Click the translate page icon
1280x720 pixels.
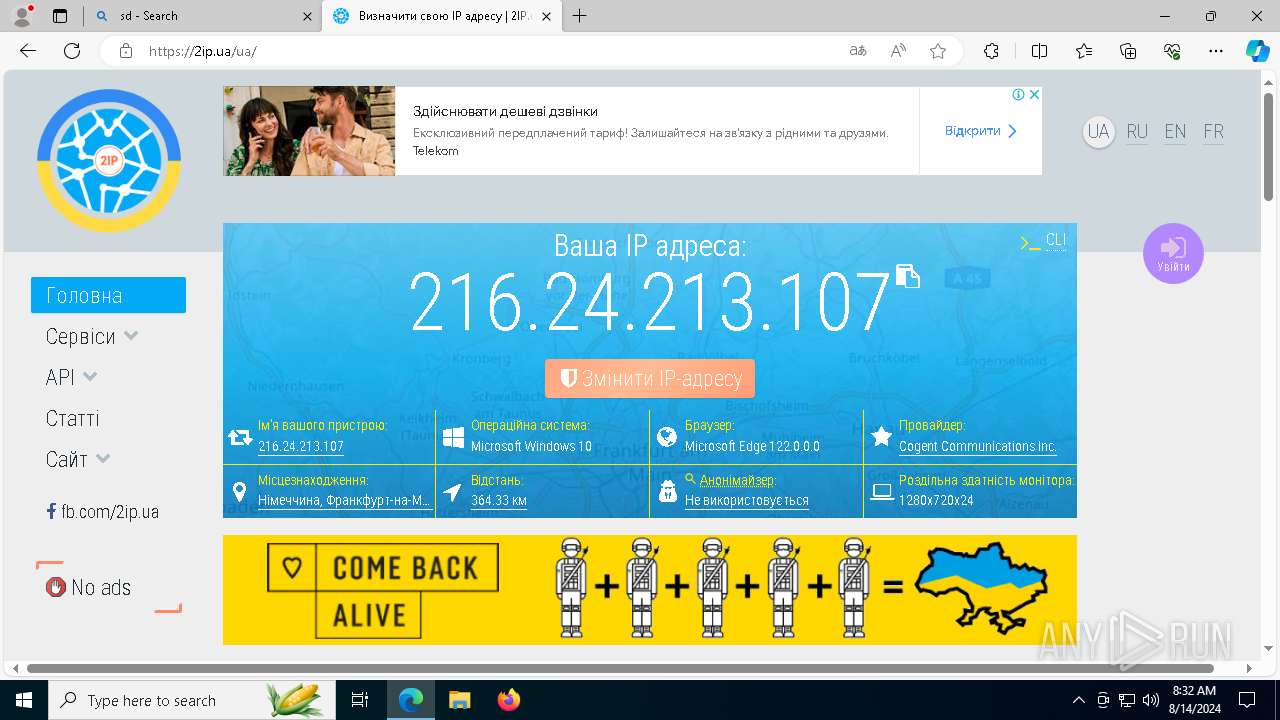(x=858, y=51)
